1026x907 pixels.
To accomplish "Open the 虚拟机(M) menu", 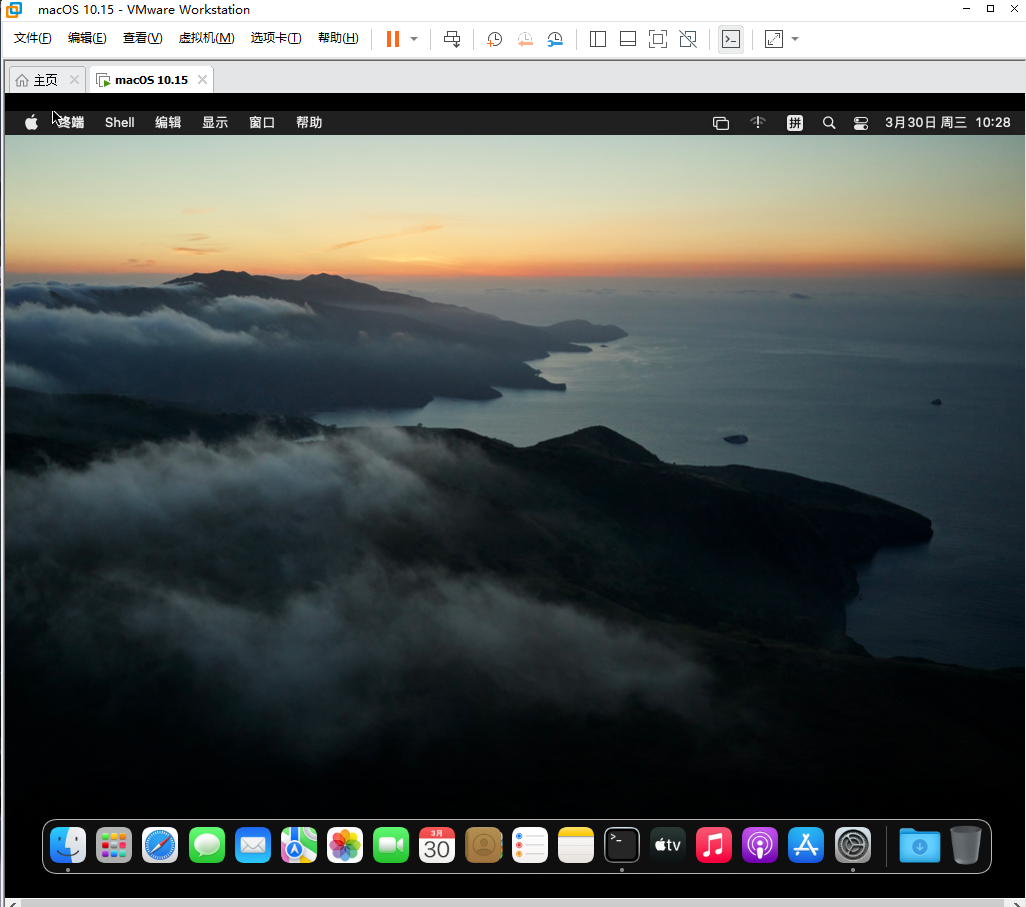I will 206,38.
